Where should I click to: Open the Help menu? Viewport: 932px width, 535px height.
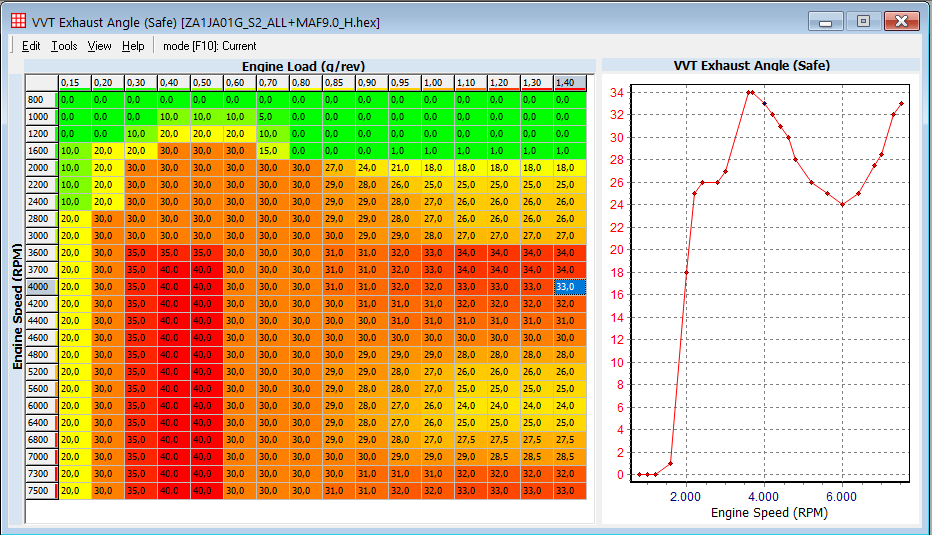(133, 45)
